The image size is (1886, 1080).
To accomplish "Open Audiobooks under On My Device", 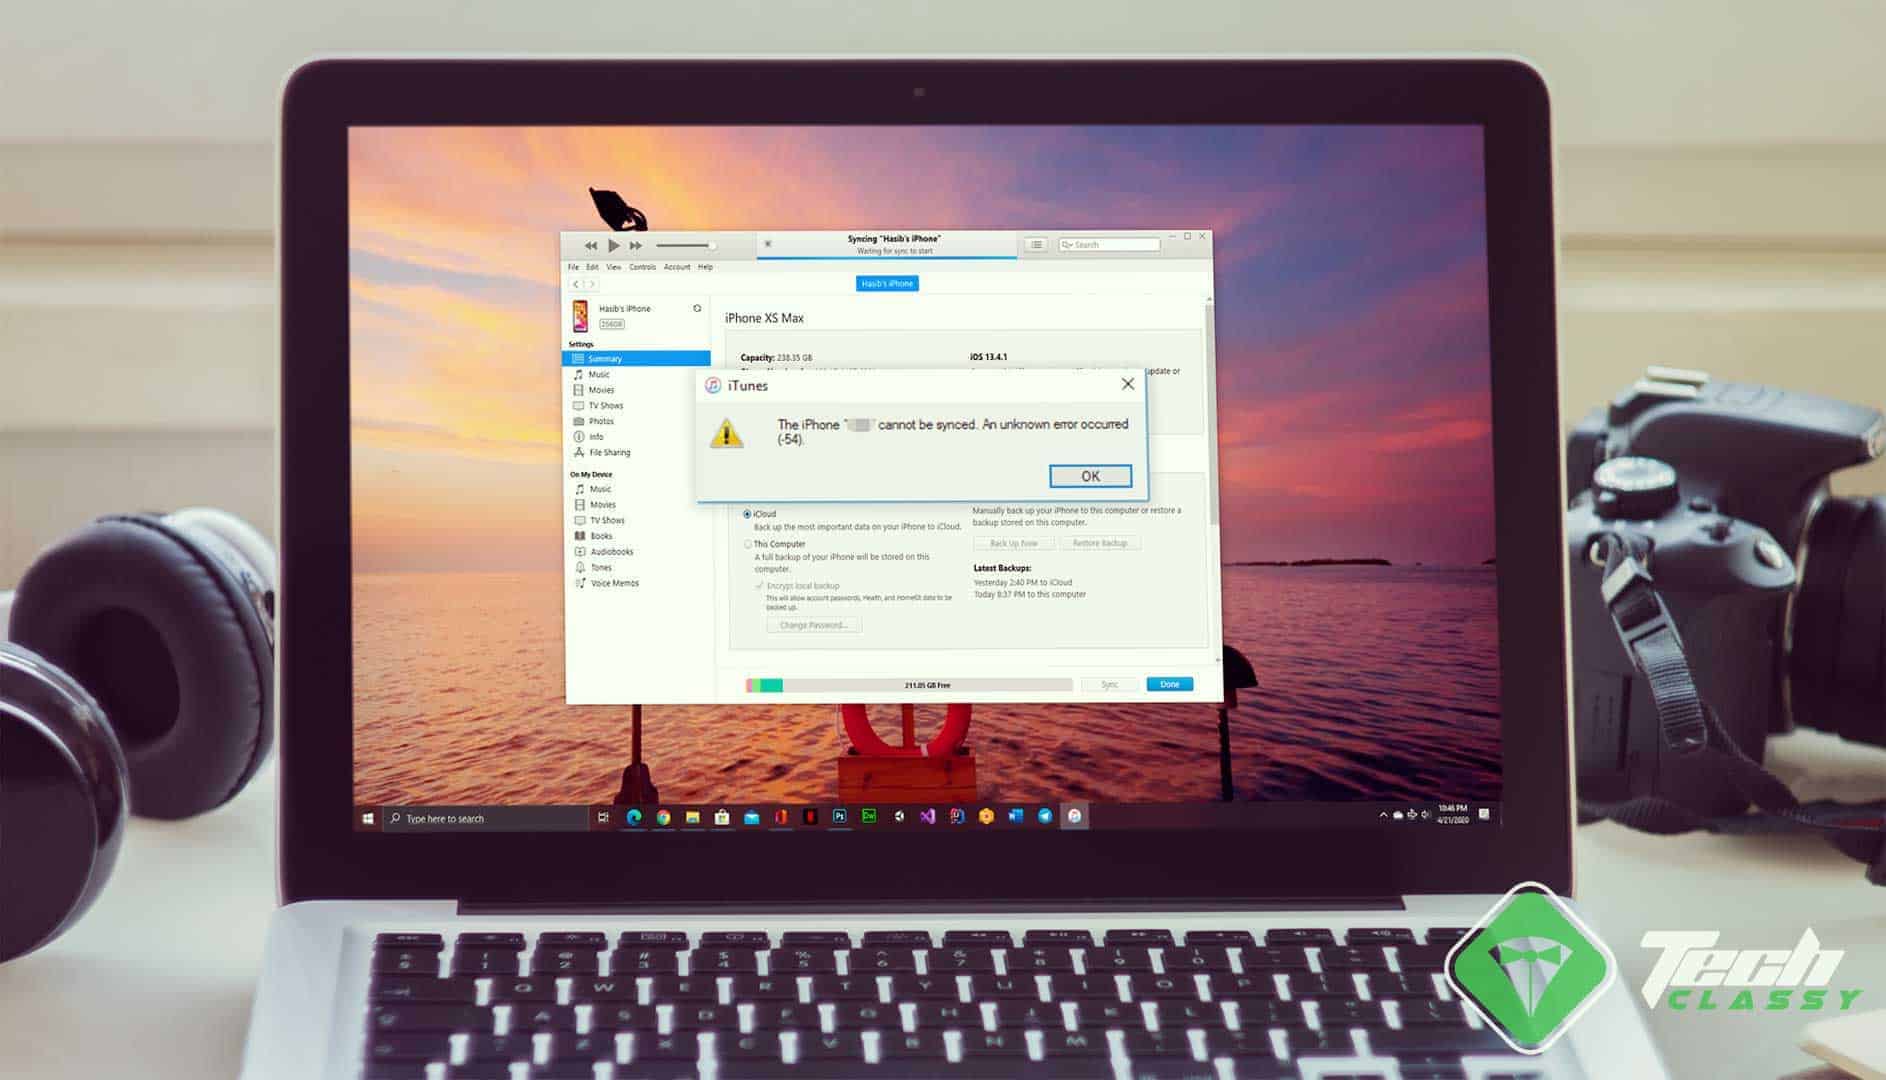I will [x=610, y=552].
